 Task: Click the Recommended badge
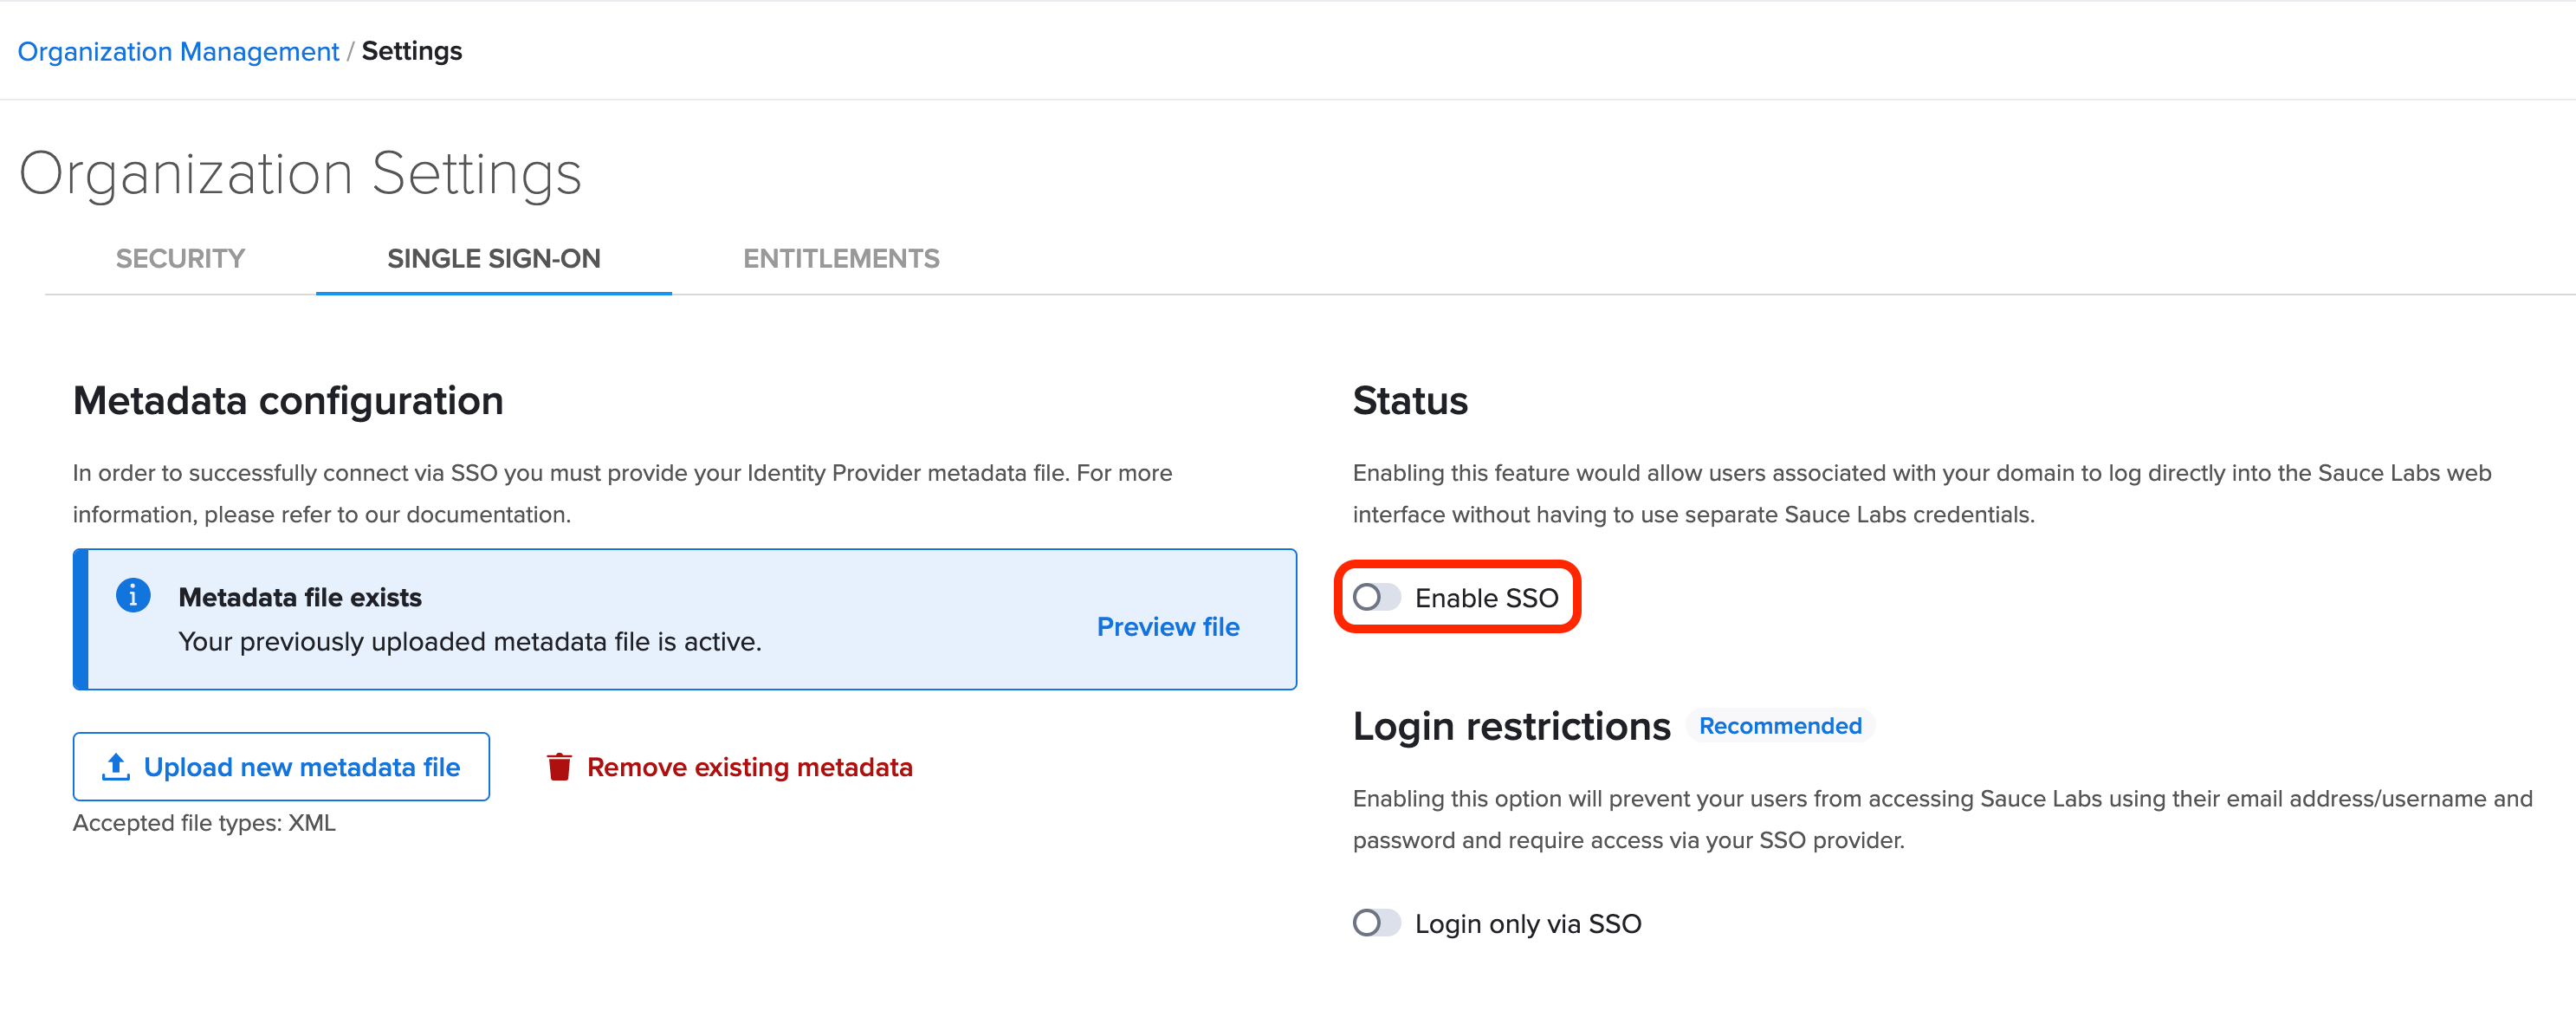[1780, 725]
